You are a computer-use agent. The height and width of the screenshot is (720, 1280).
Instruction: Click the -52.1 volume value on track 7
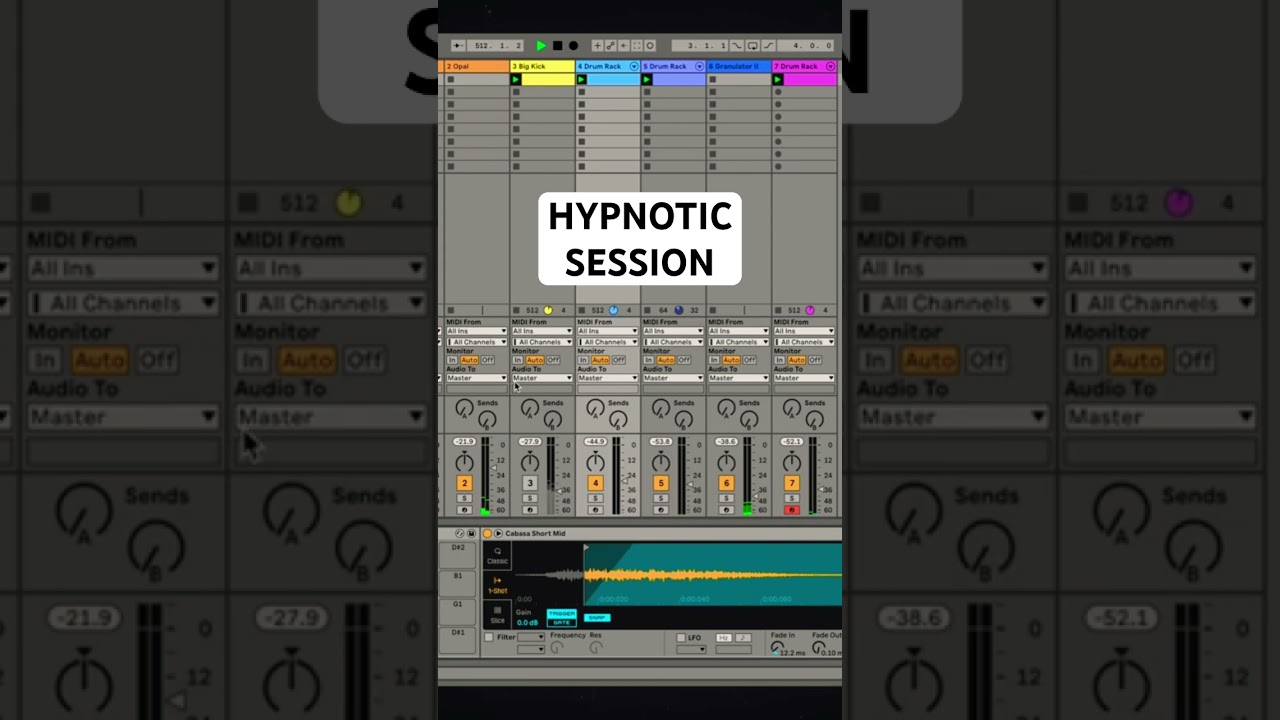[x=792, y=442]
